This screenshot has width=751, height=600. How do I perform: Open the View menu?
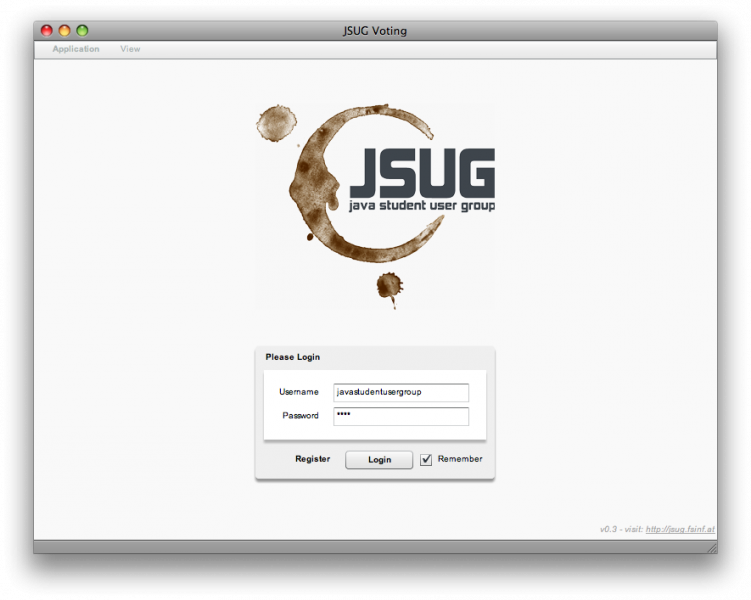(130, 49)
